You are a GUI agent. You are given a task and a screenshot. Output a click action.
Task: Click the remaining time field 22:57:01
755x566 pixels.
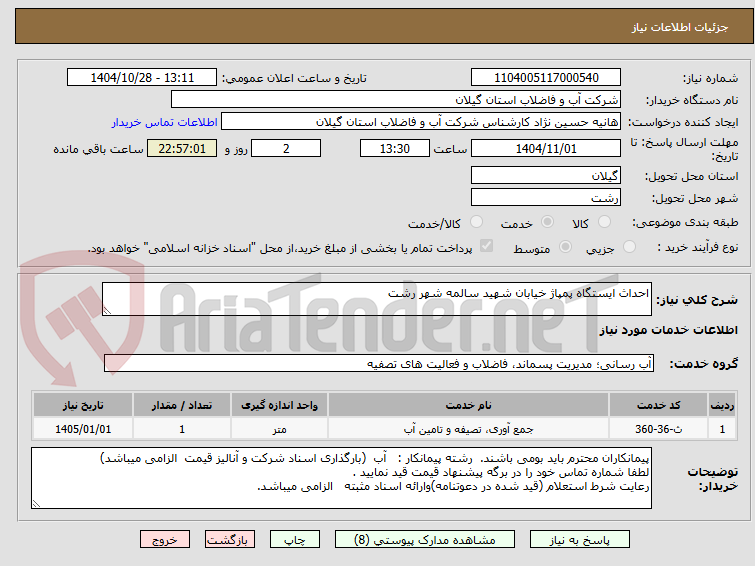182,148
